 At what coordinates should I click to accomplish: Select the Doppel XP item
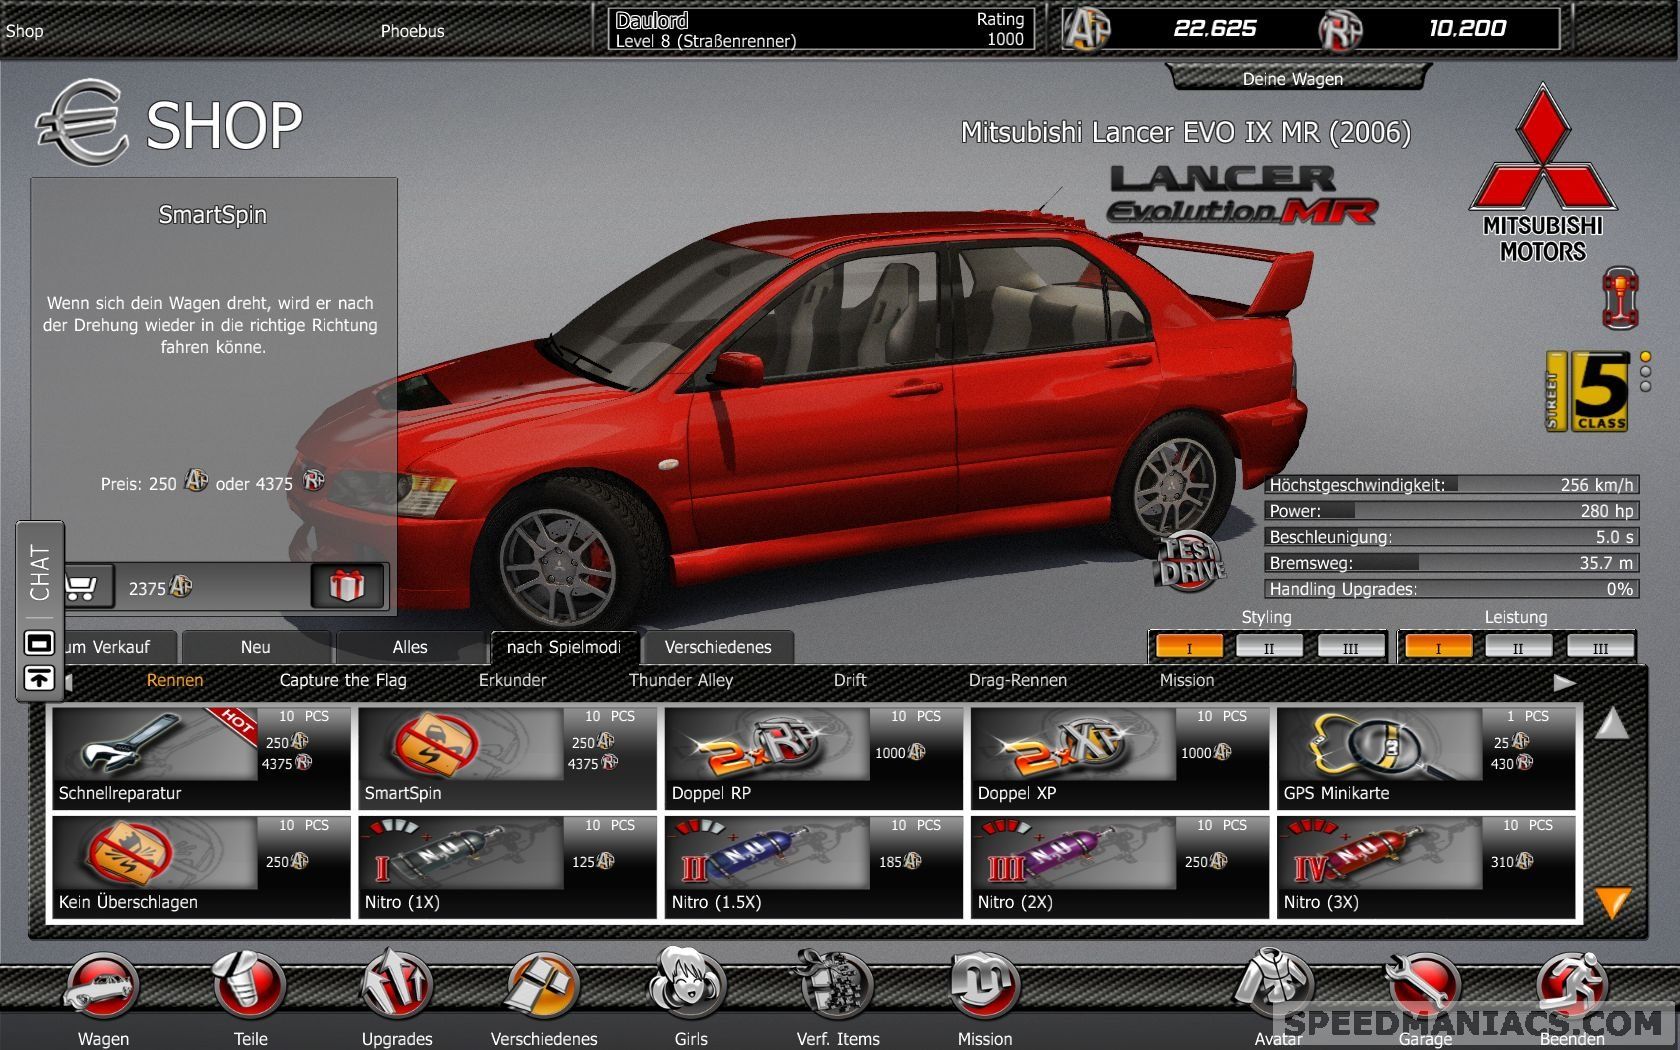(1120, 757)
